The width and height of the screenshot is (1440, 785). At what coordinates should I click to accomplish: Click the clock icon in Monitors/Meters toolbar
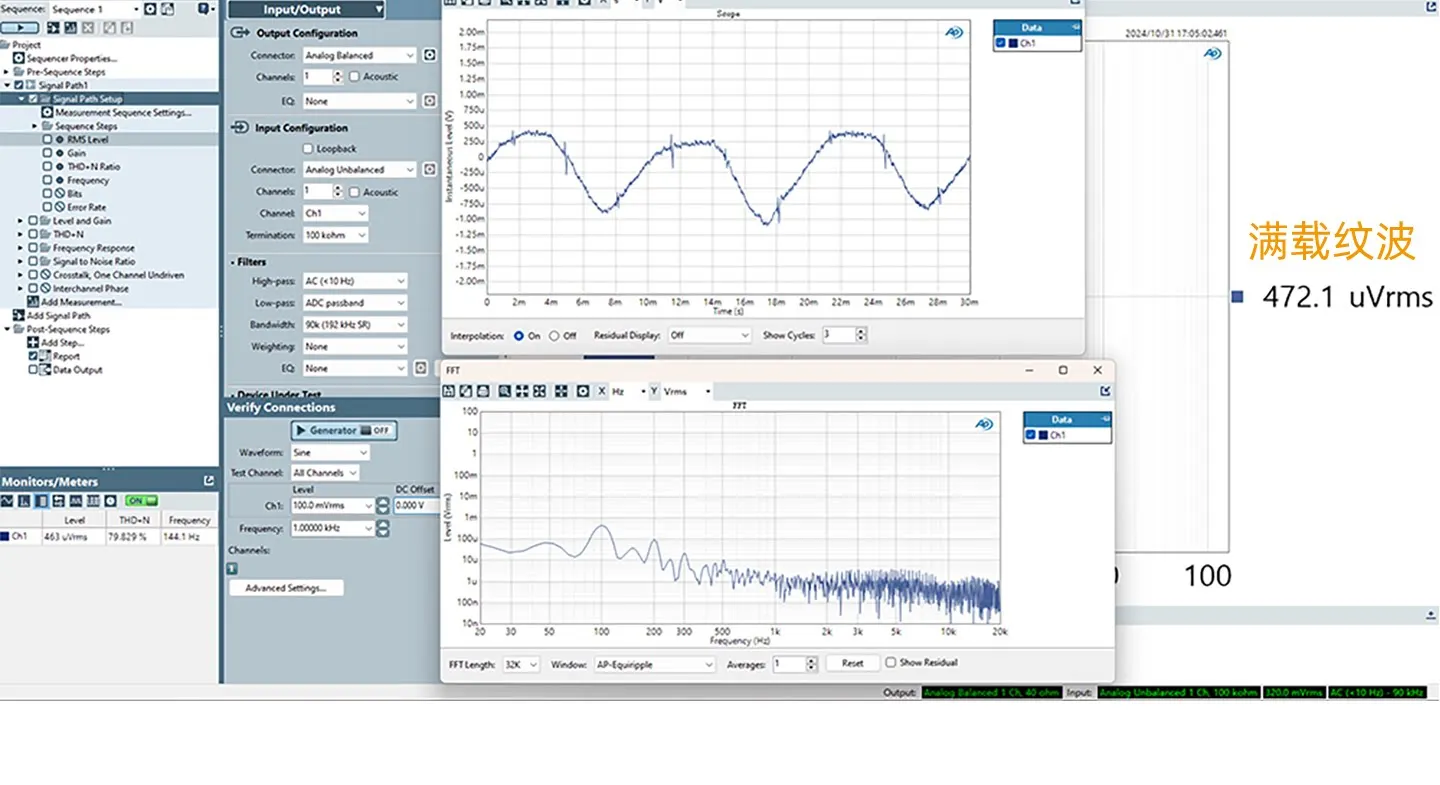(x=111, y=500)
